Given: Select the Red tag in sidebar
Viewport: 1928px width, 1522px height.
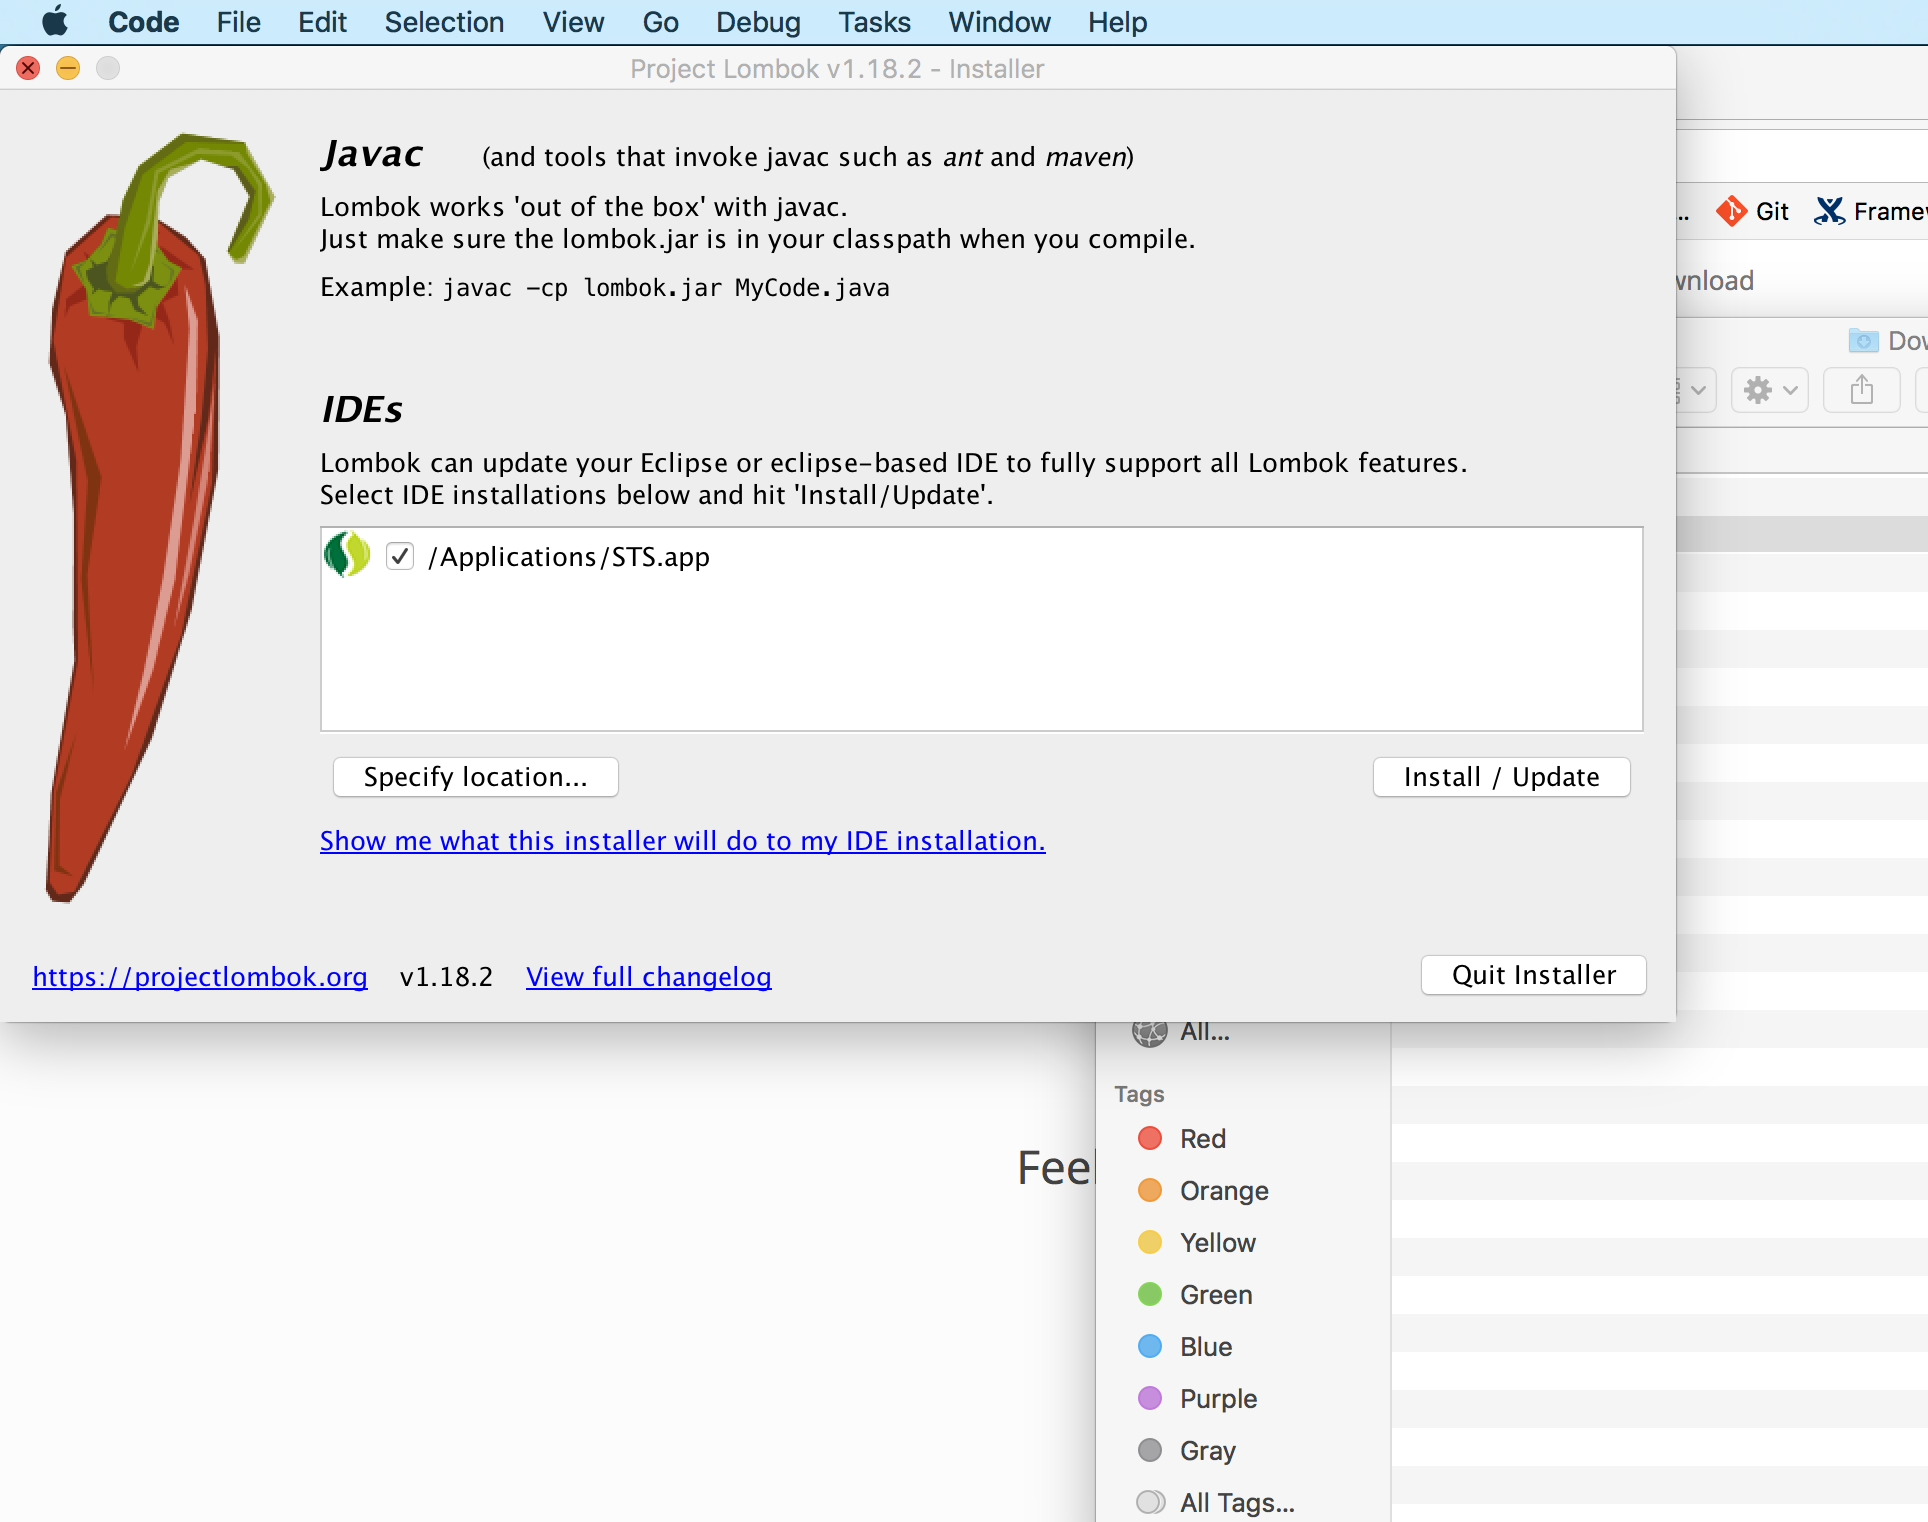Looking at the screenshot, I should click(x=1202, y=1138).
